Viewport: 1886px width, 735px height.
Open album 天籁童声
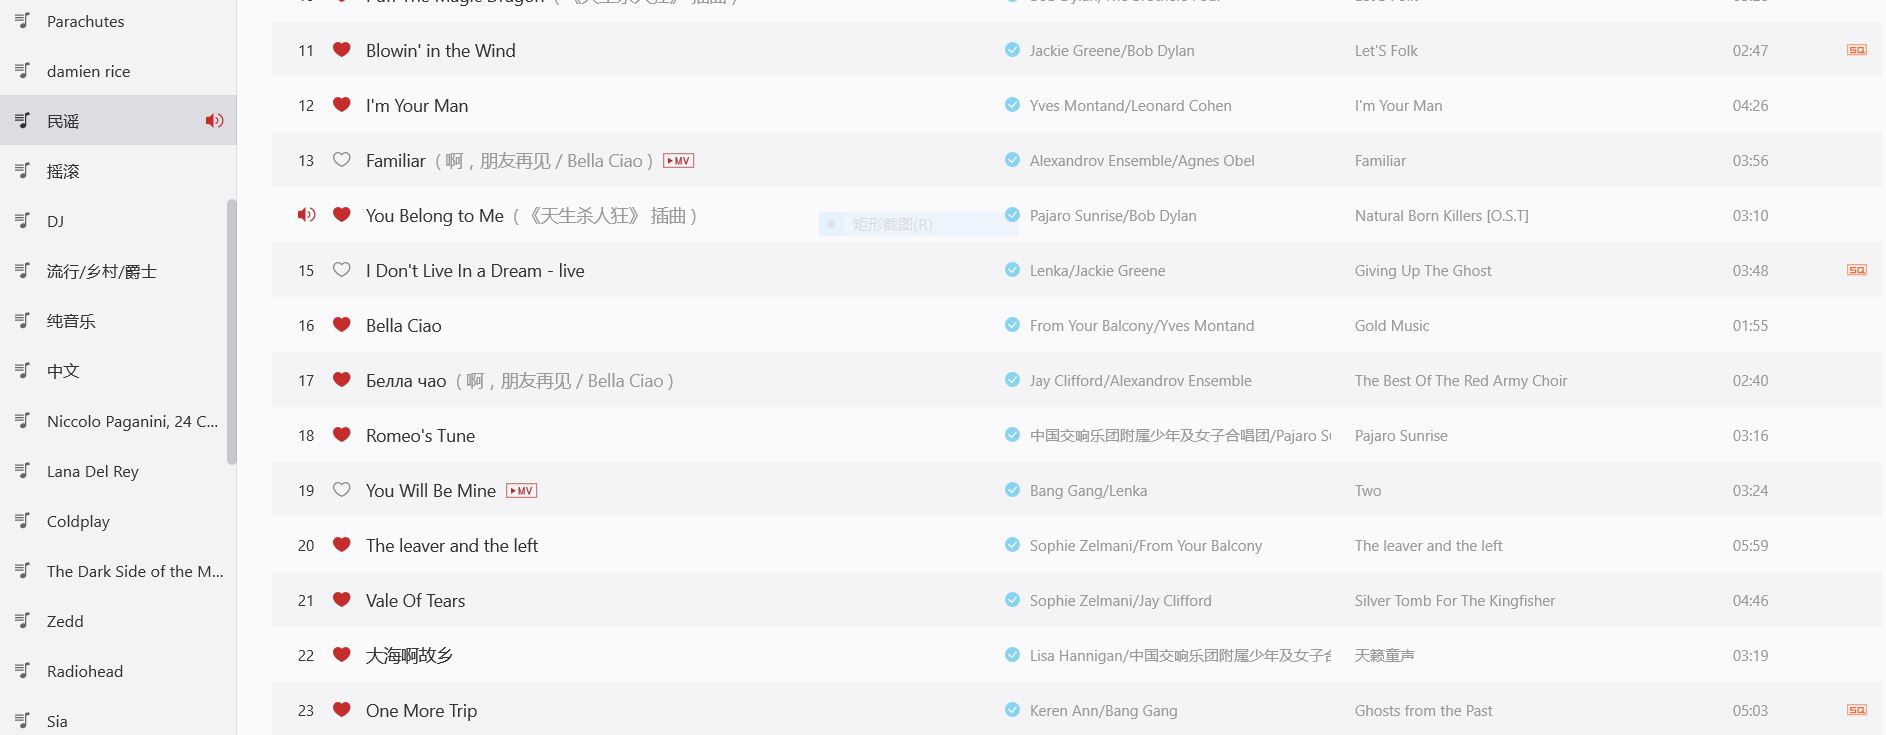point(1384,655)
